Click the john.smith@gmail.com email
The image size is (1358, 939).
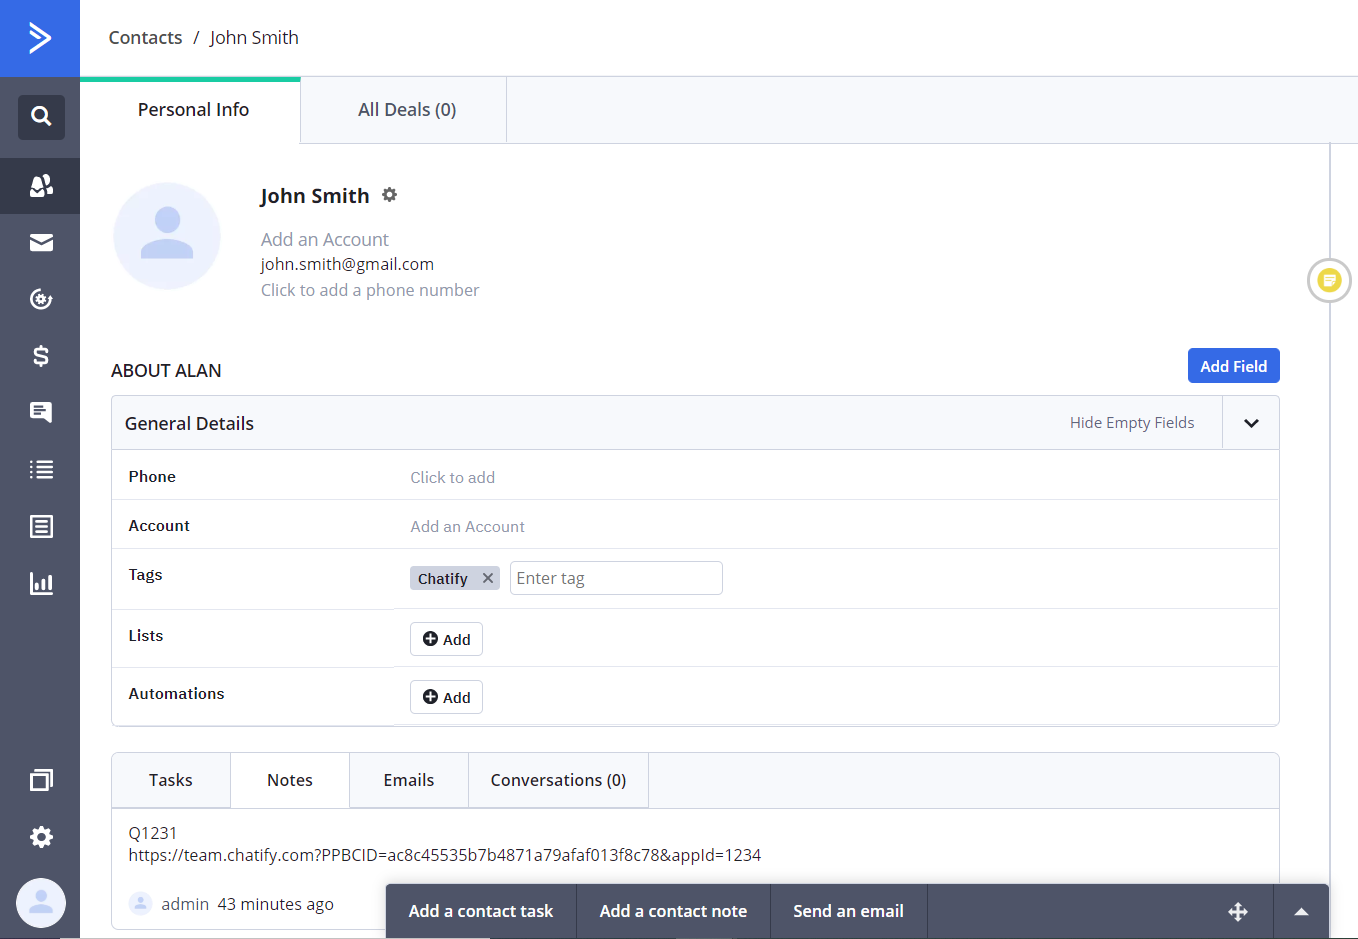pyautogui.click(x=347, y=264)
